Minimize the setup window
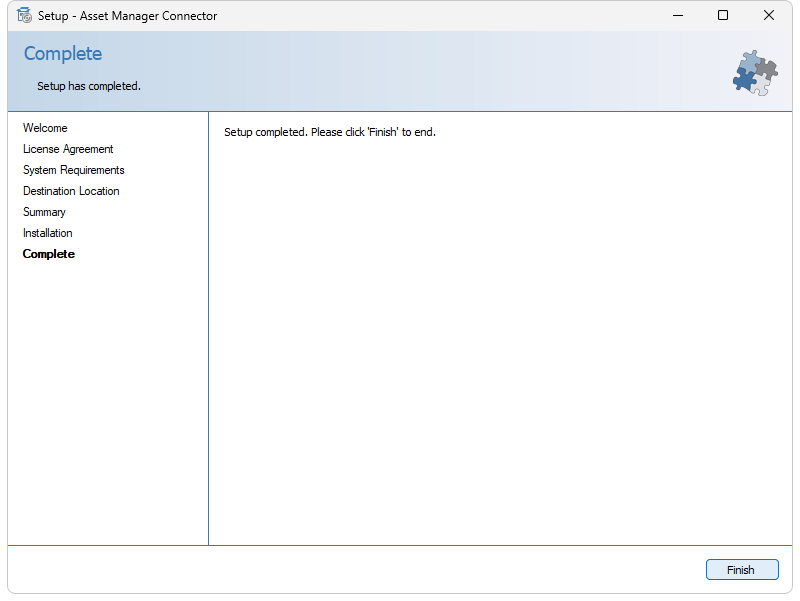The width and height of the screenshot is (800, 601). (678, 16)
